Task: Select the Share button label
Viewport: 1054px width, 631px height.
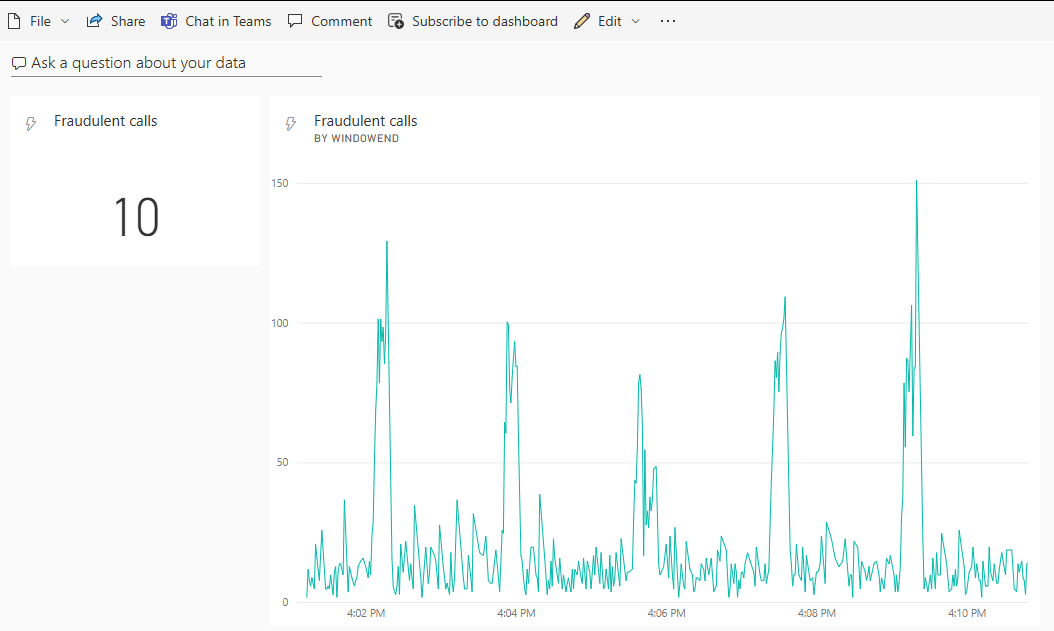Action: click(128, 22)
